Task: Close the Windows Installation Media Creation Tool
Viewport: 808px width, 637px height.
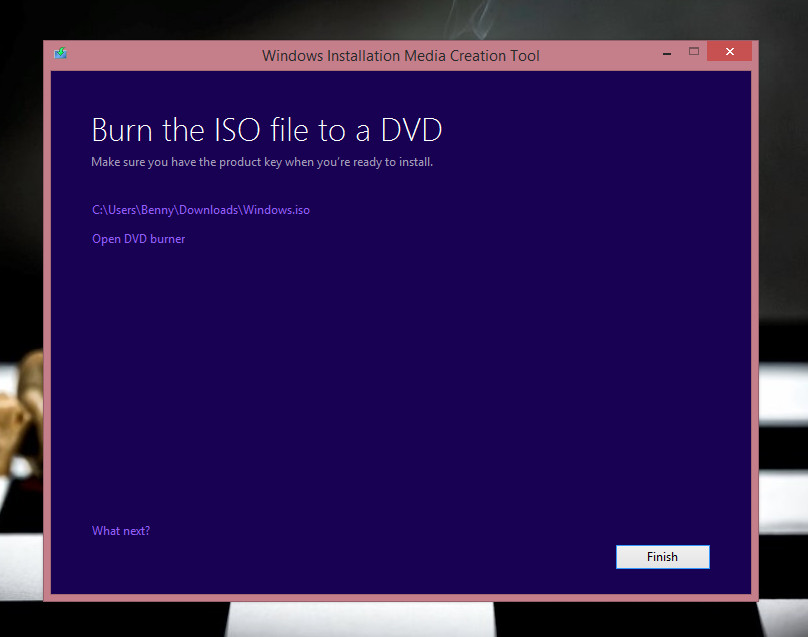Action: point(729,51)
